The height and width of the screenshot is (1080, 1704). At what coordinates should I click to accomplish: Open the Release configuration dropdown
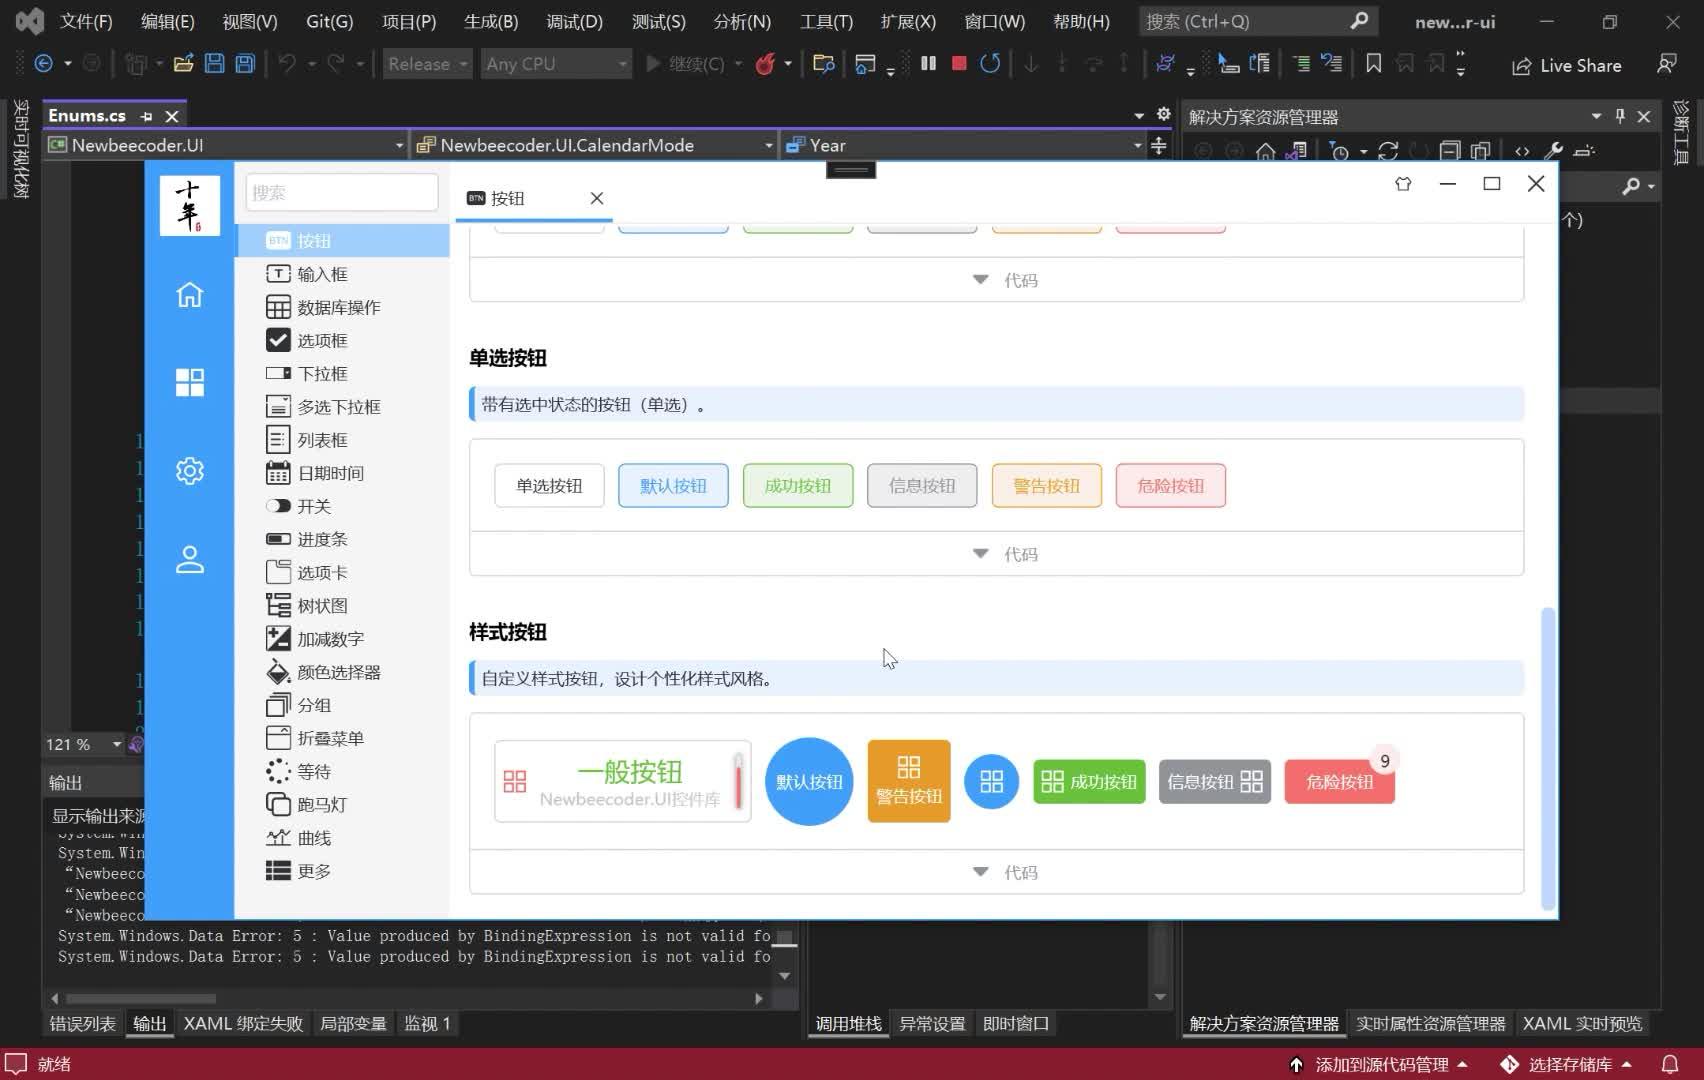coord(426,63)
